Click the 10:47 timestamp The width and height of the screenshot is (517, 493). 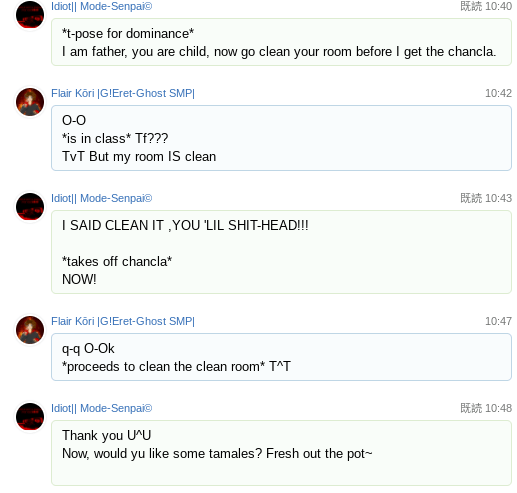pos(498,321)
